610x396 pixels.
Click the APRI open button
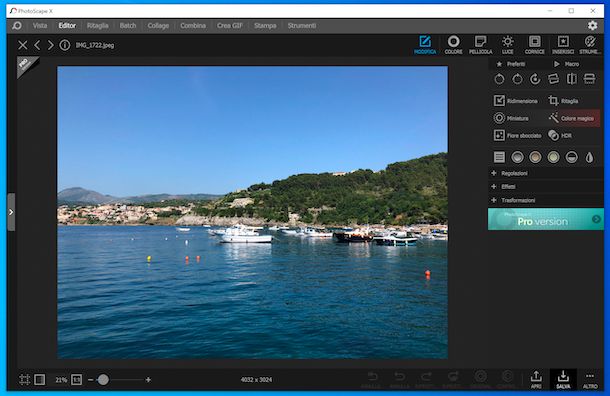536,379
